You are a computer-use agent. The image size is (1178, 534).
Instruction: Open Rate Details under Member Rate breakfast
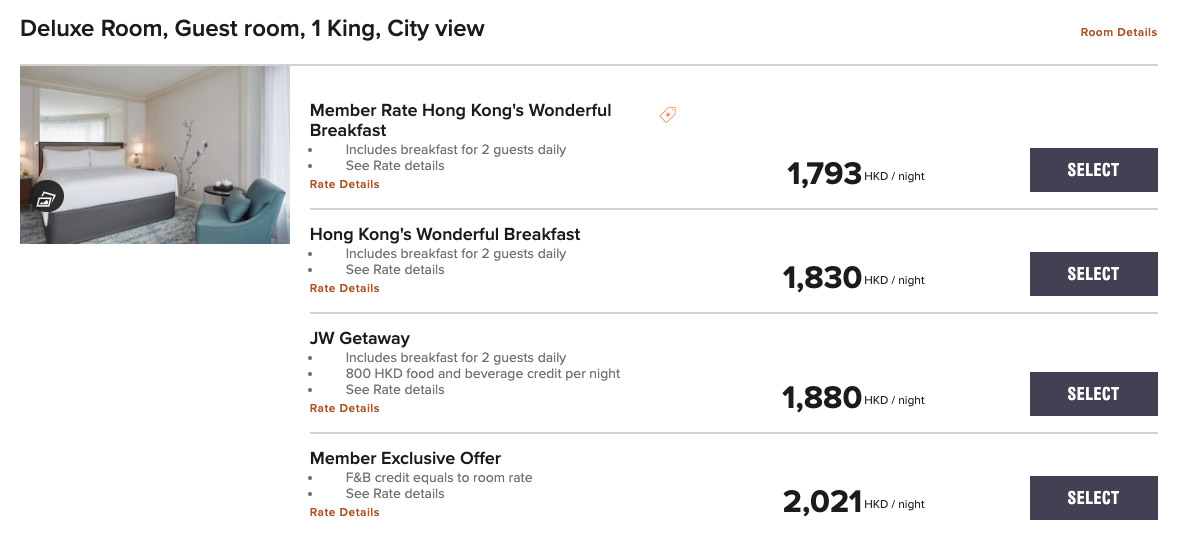tap(344, 184)
